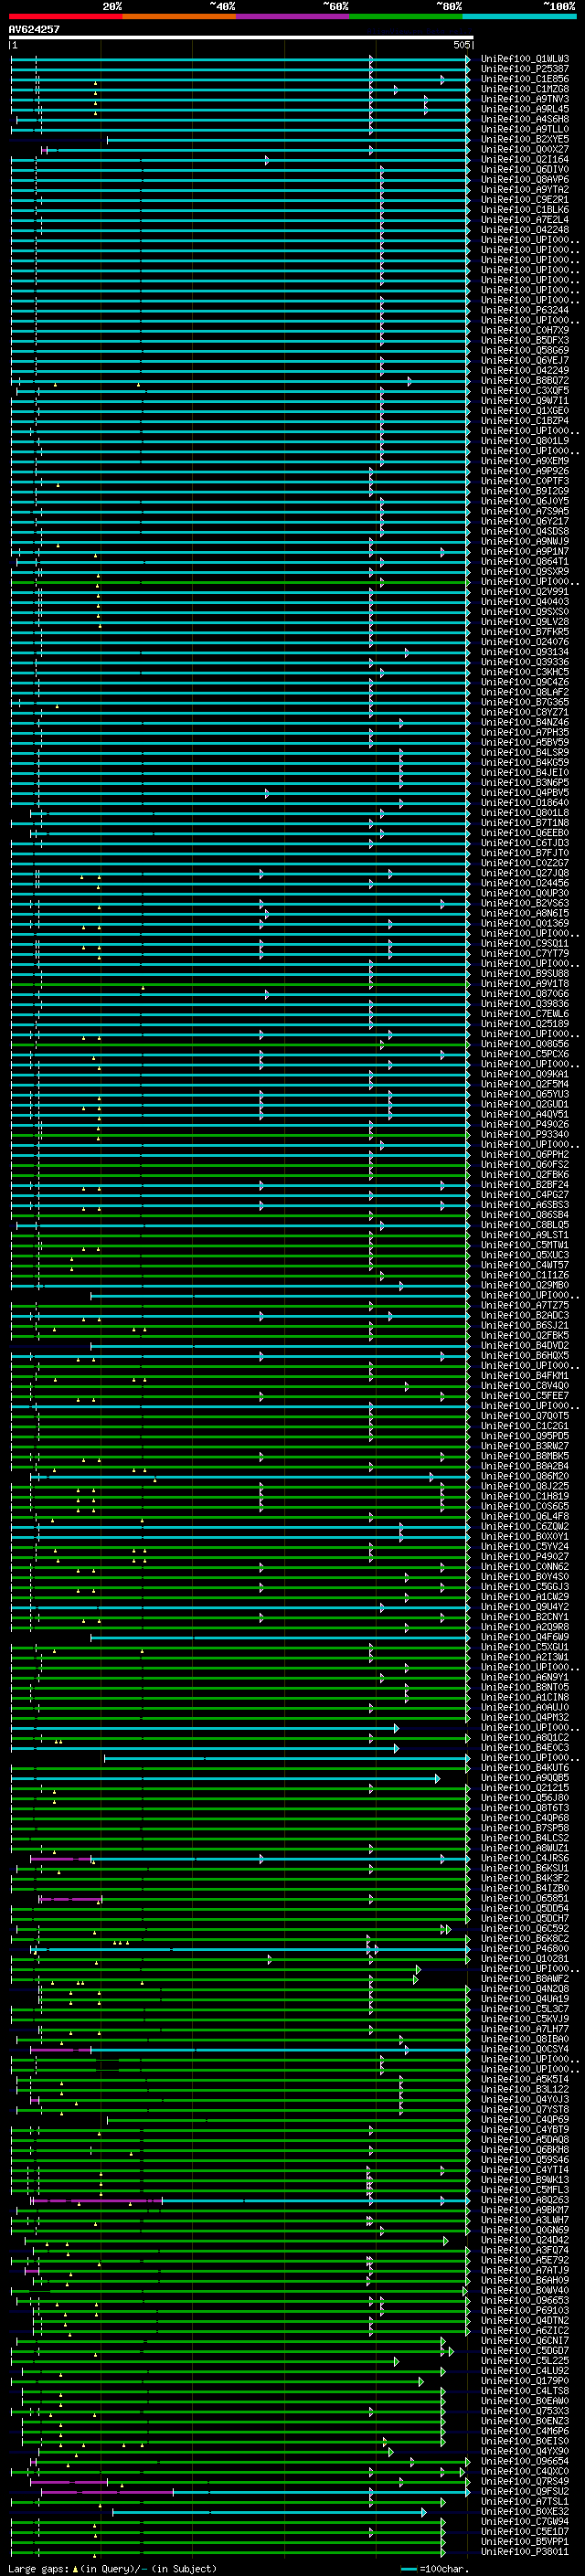585x2576 pixels.
Task: Select the UniRef100_B4DVD2 label
Action: point(525,1345)
